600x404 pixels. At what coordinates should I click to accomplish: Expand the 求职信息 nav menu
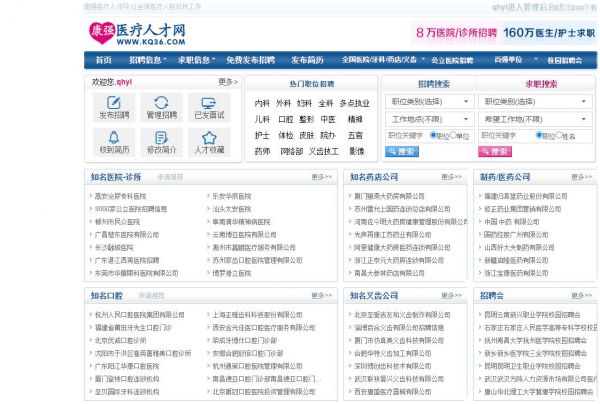[x=196, y=60]
